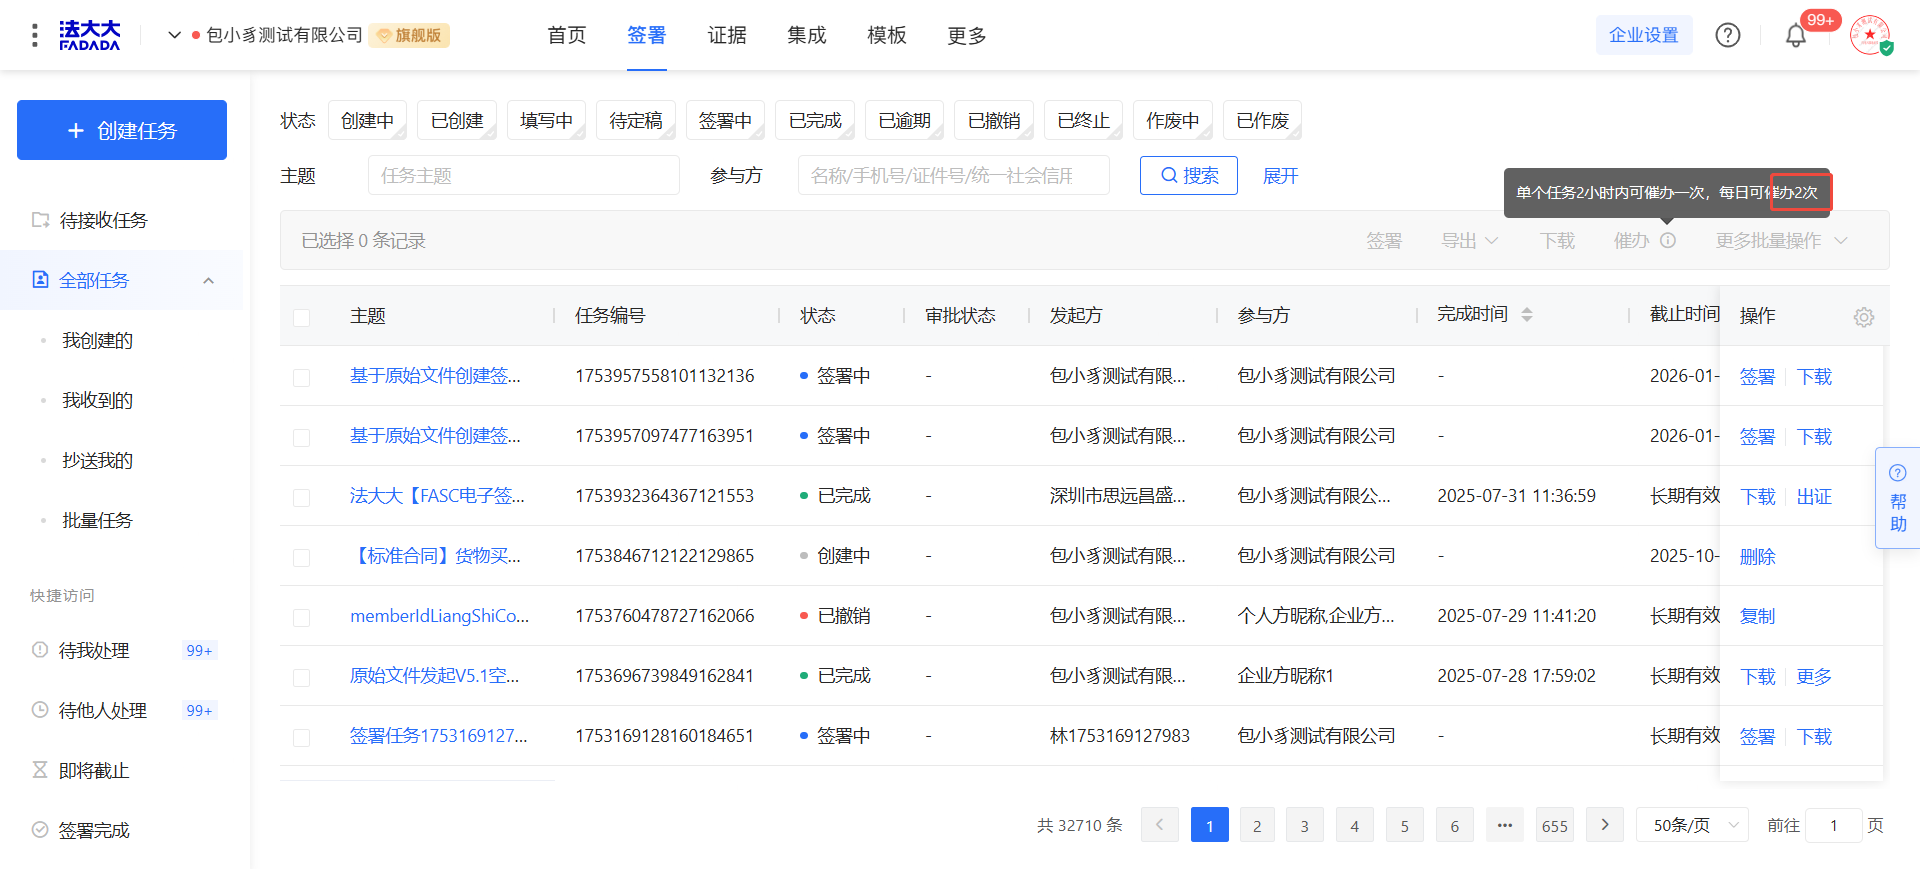Image resolution: width=1920 pixels, height=869 pixels.
Task: Expand the company switcher dropdown arrow
Action: pyautogui.click(x=174, y=35)
